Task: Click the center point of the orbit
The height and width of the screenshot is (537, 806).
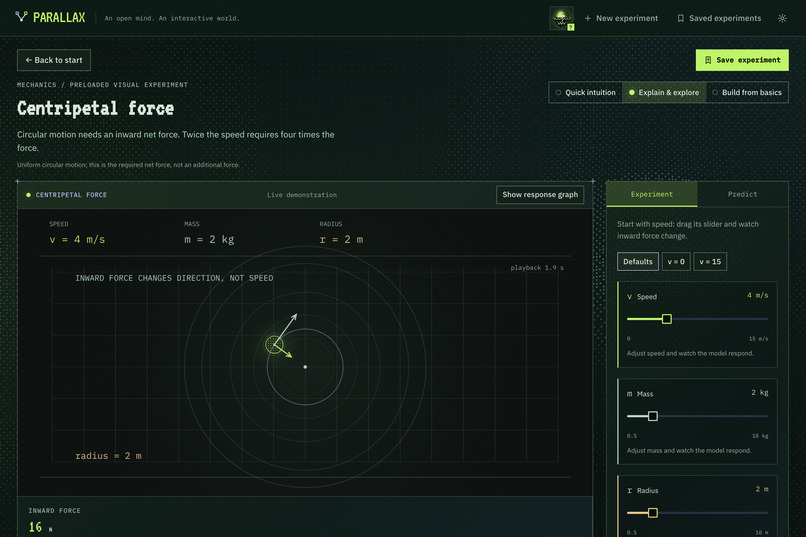Action: click(x=305, y=367)
